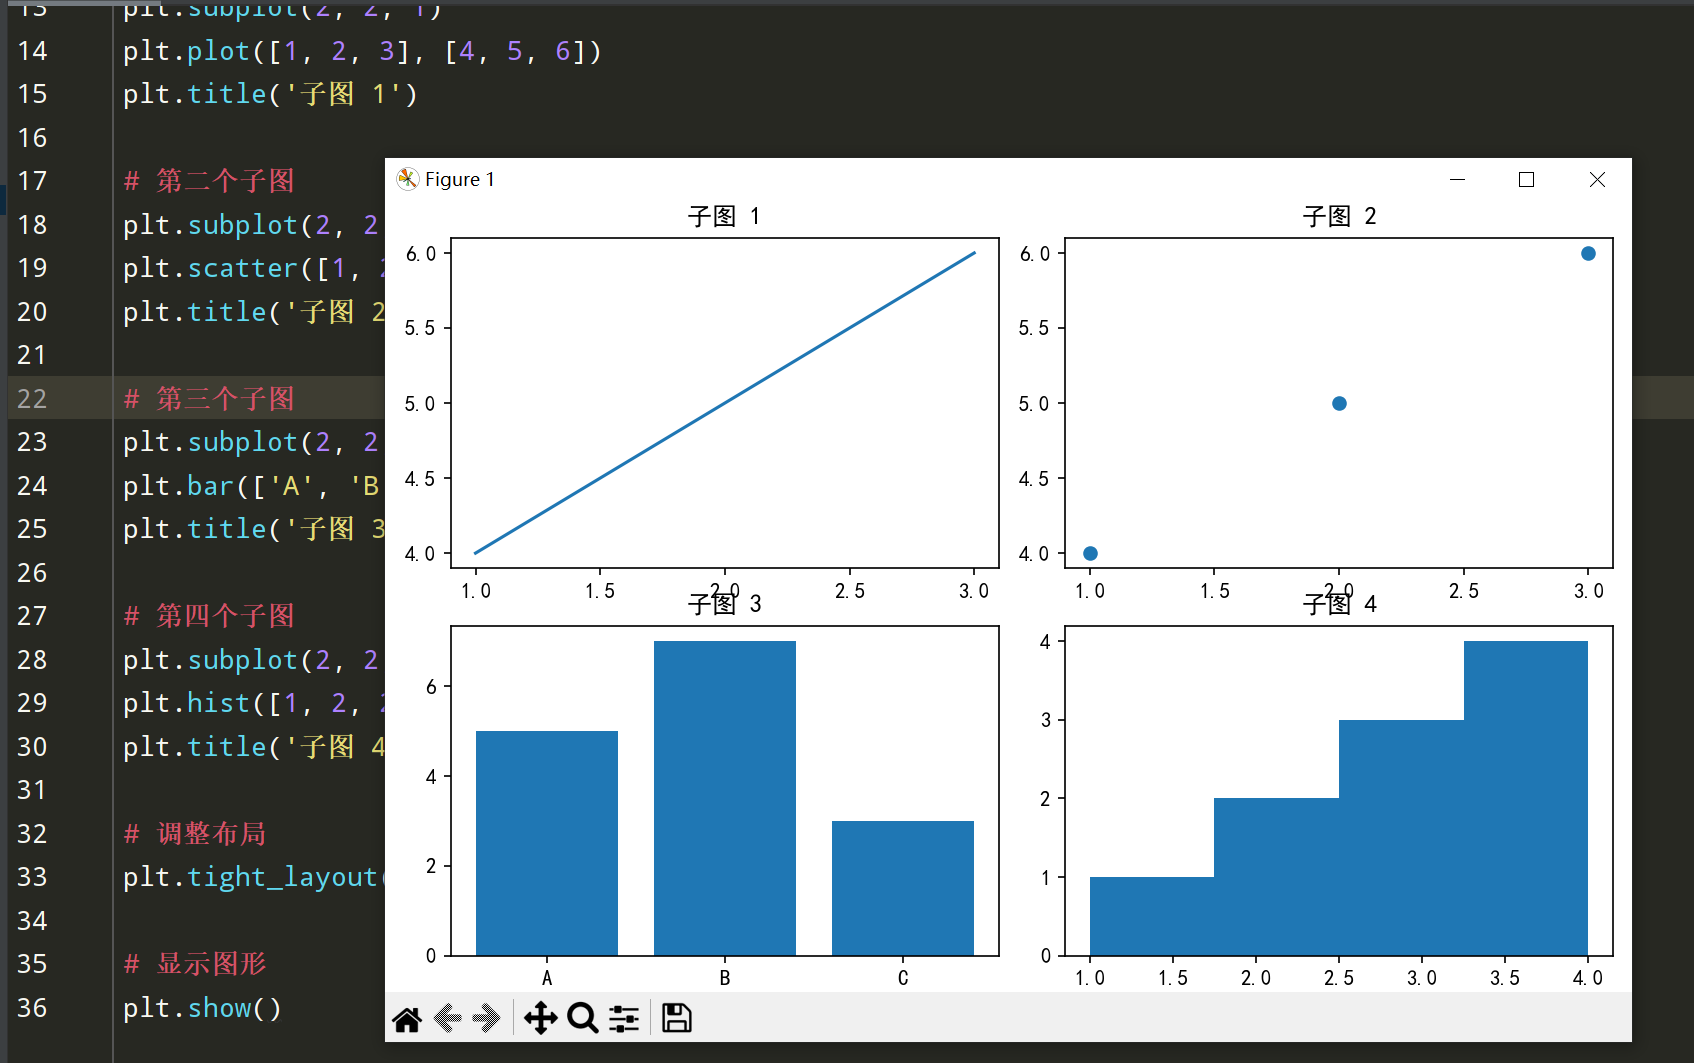This screenshot has width=1694, height=1063.
Task: Click bar B in the bar chart
Action: 725,798
